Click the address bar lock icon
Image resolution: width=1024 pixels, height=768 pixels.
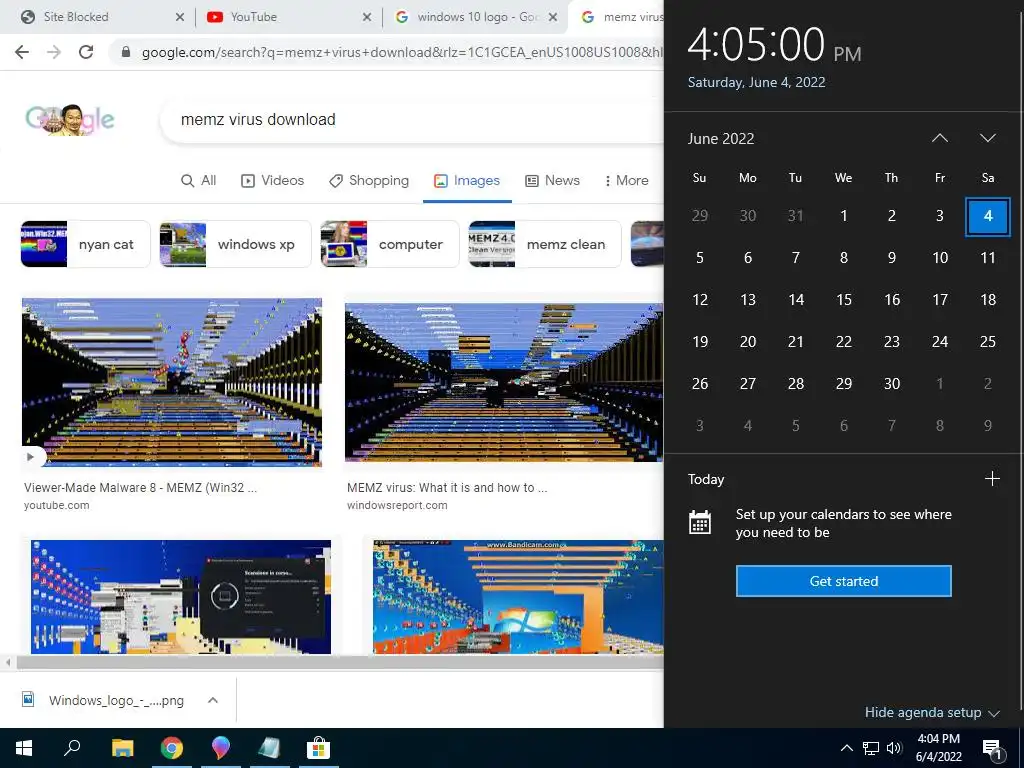(x=126, y=52)
